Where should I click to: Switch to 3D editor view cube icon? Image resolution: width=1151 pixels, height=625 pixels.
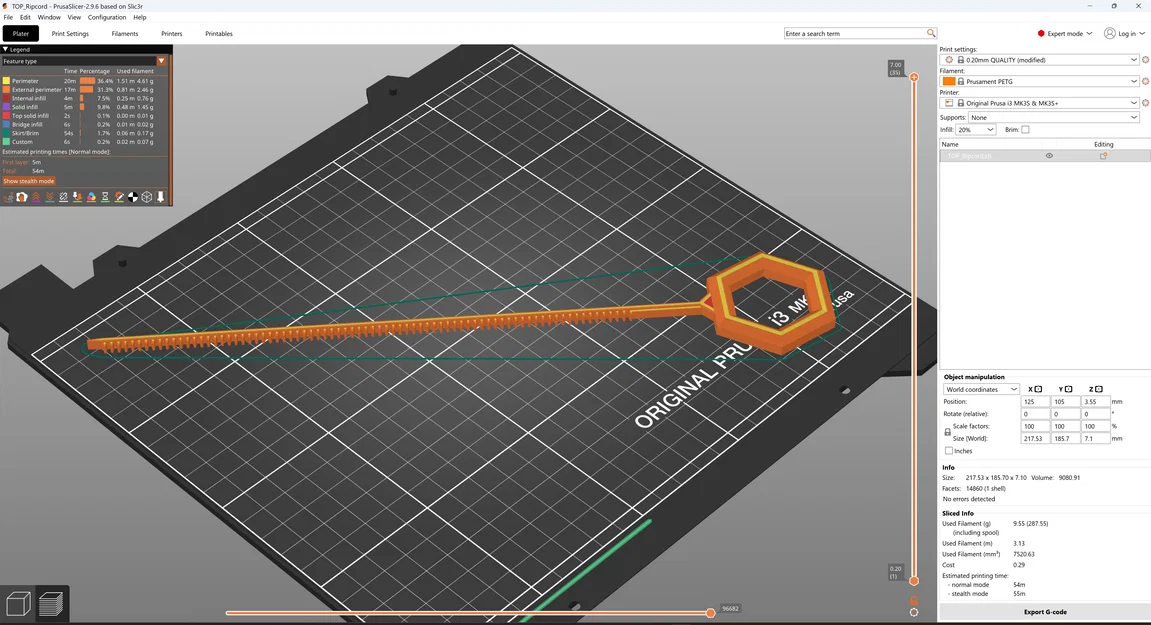[18, 604]
